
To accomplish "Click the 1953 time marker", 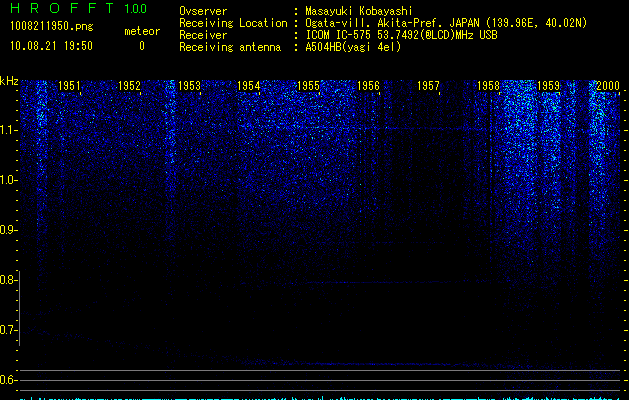I will pos(189,86).
